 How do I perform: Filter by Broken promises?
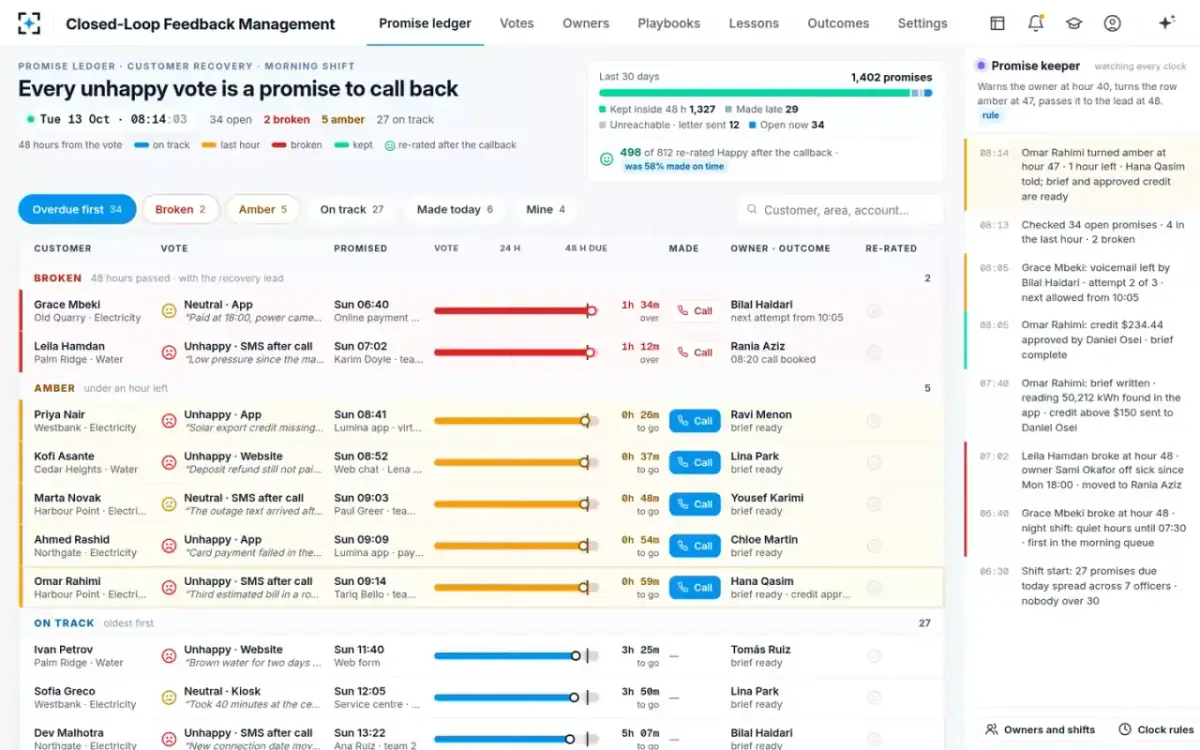coord(181,209)
